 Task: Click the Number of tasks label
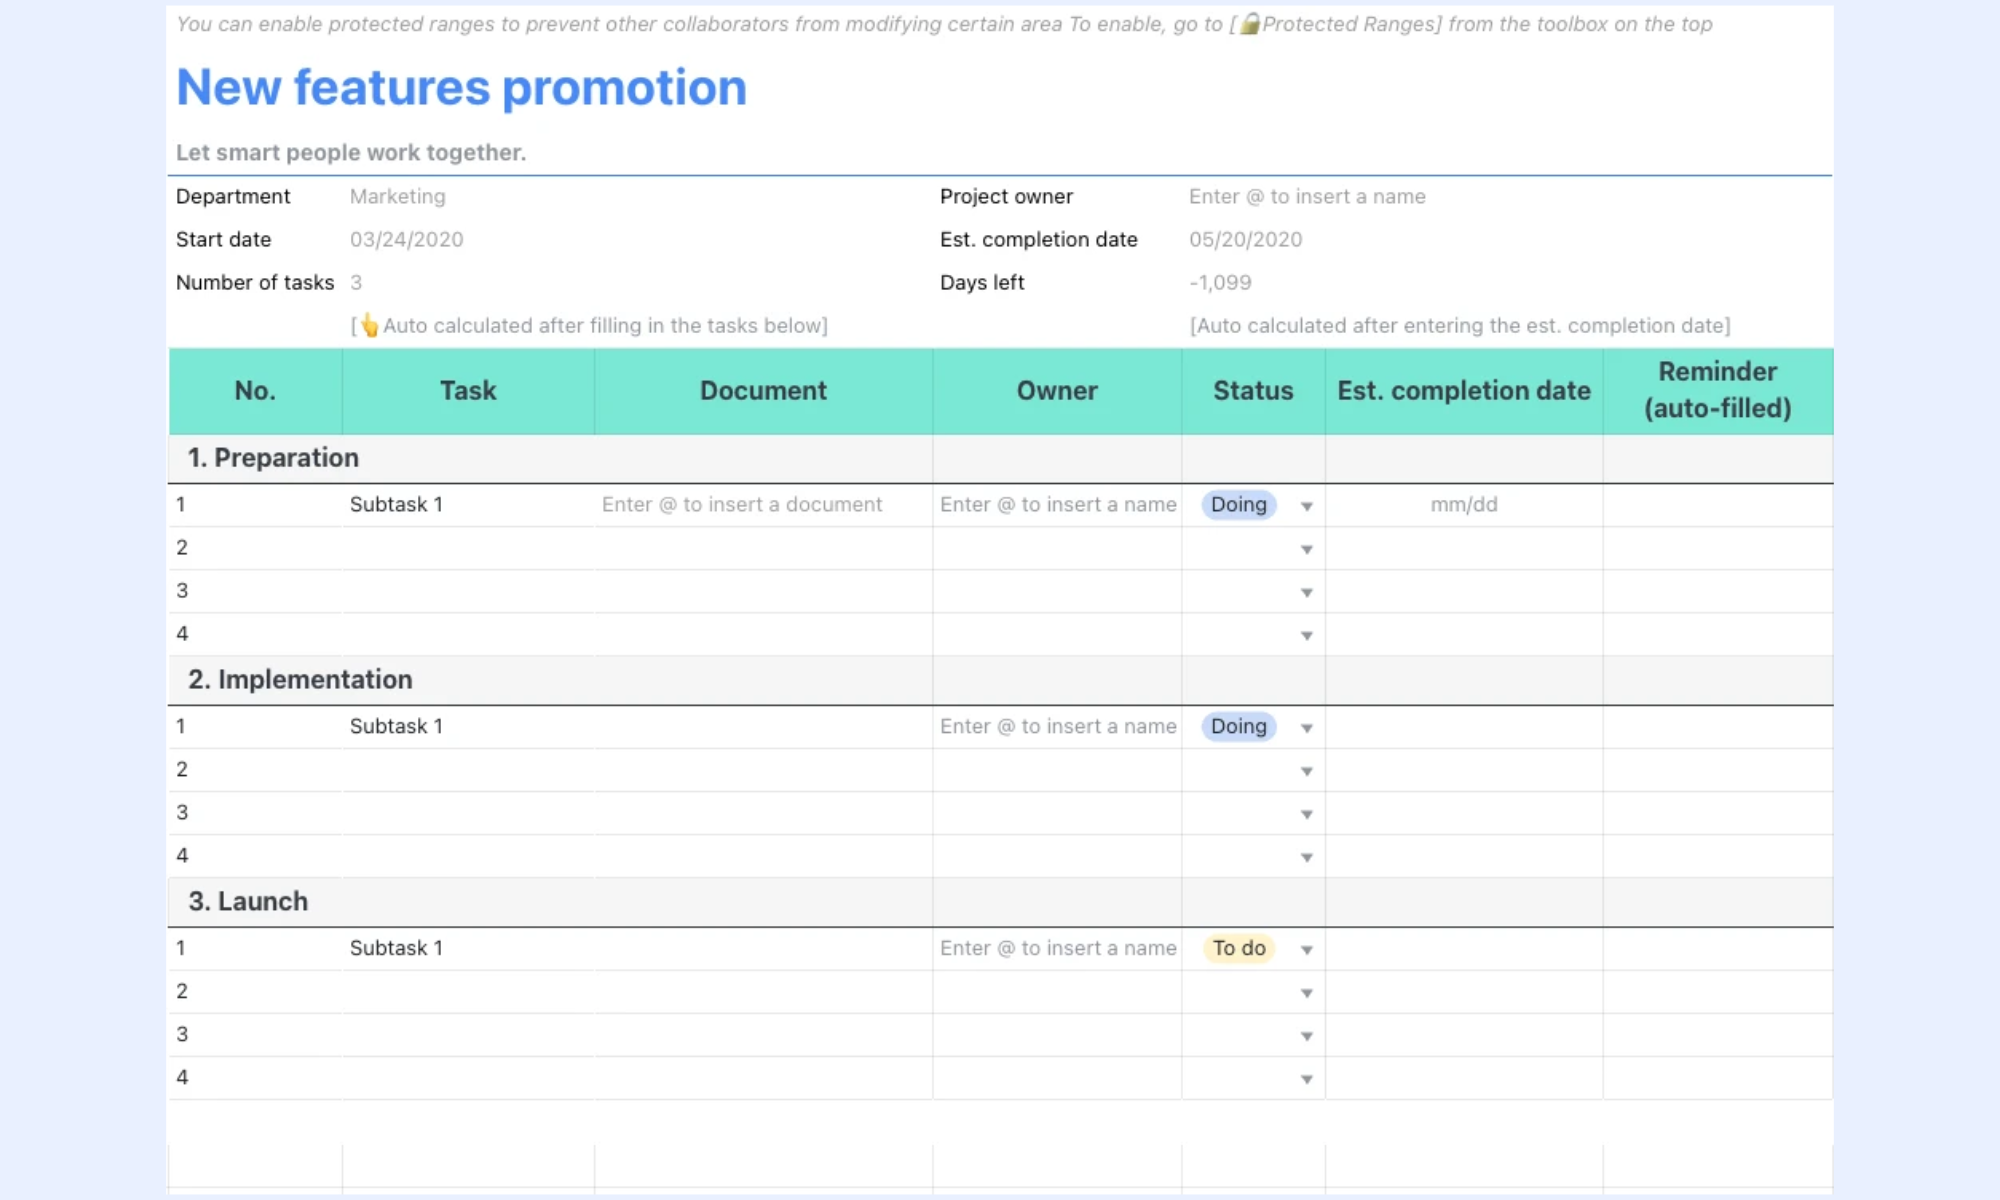255,282
